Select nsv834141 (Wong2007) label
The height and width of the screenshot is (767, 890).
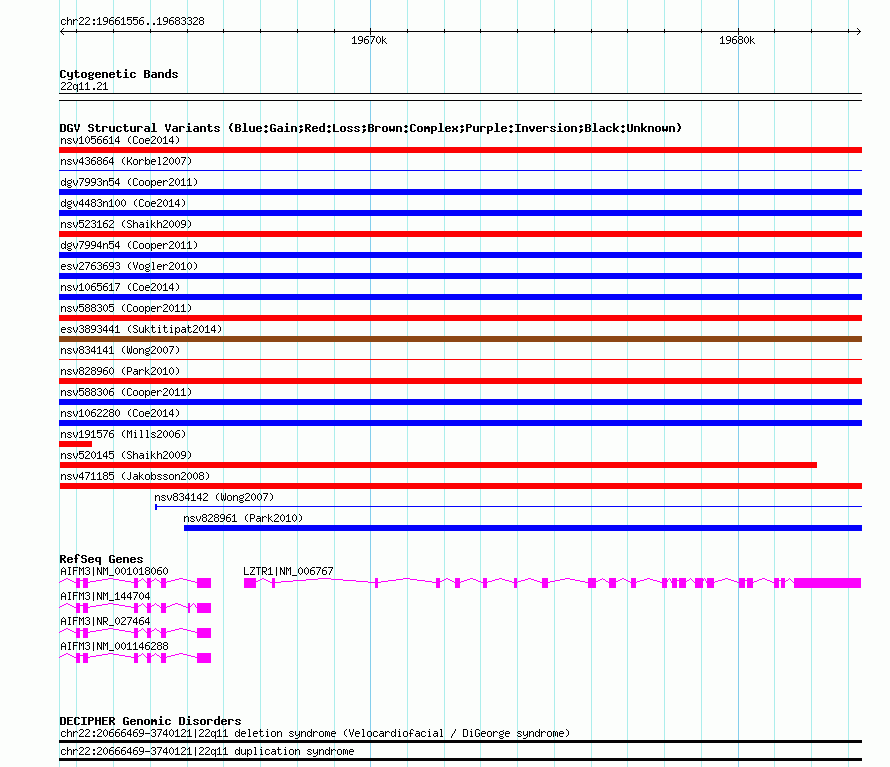click(120, 350)
